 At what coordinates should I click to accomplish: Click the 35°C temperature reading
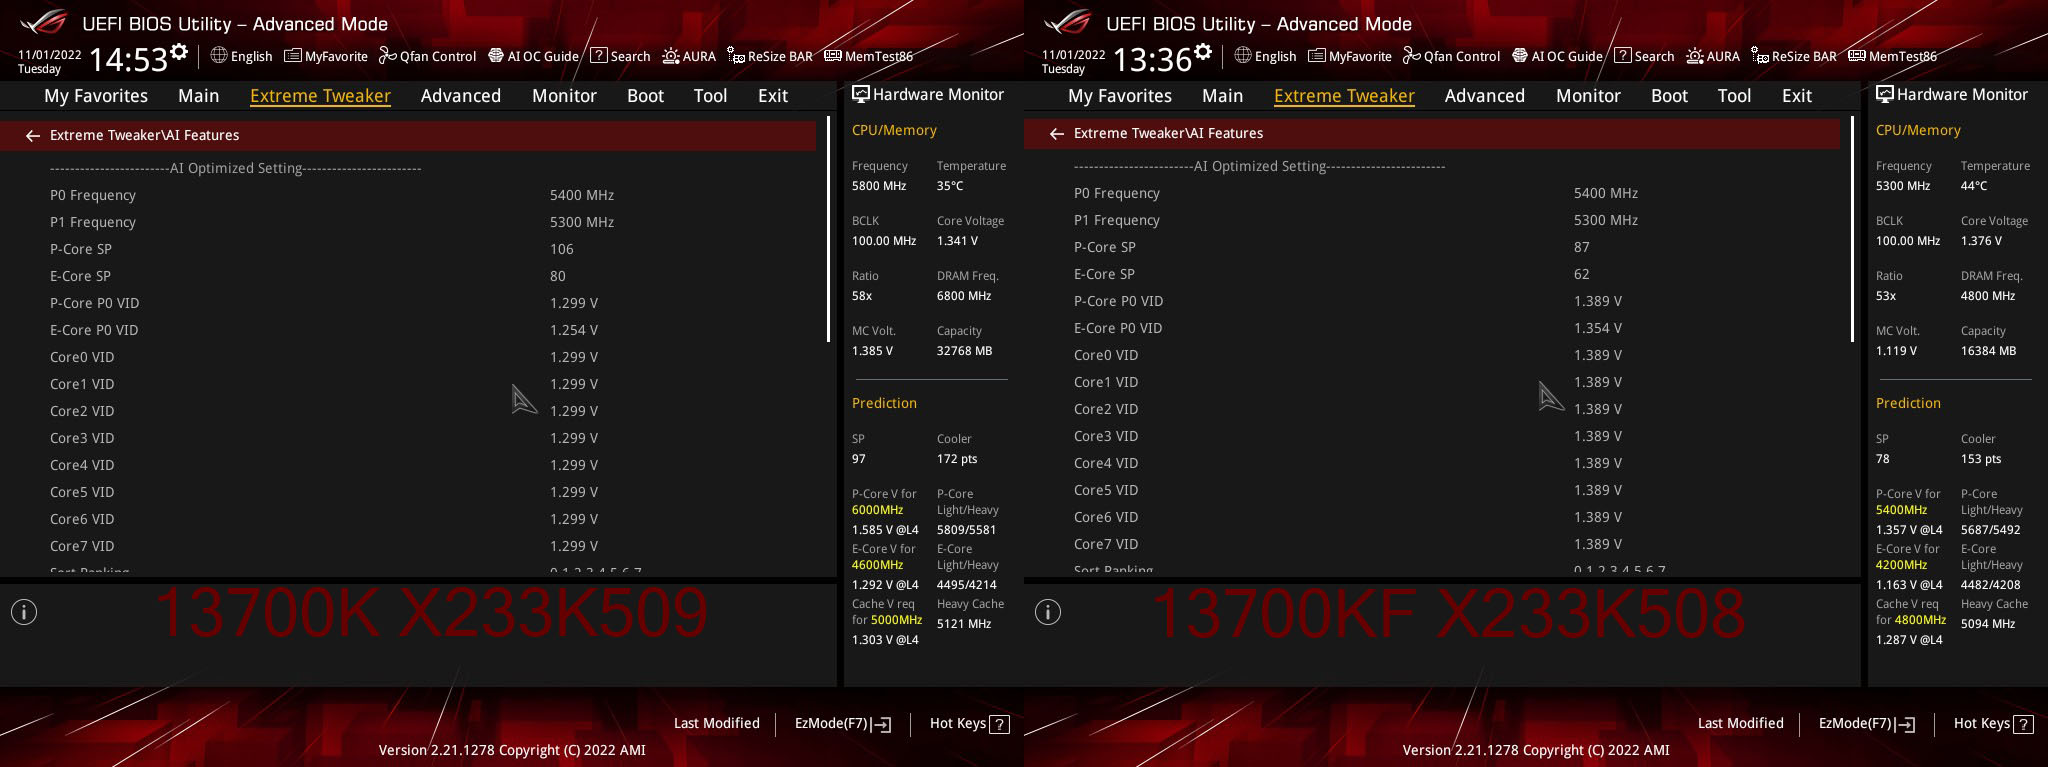[x=950, y=186]
